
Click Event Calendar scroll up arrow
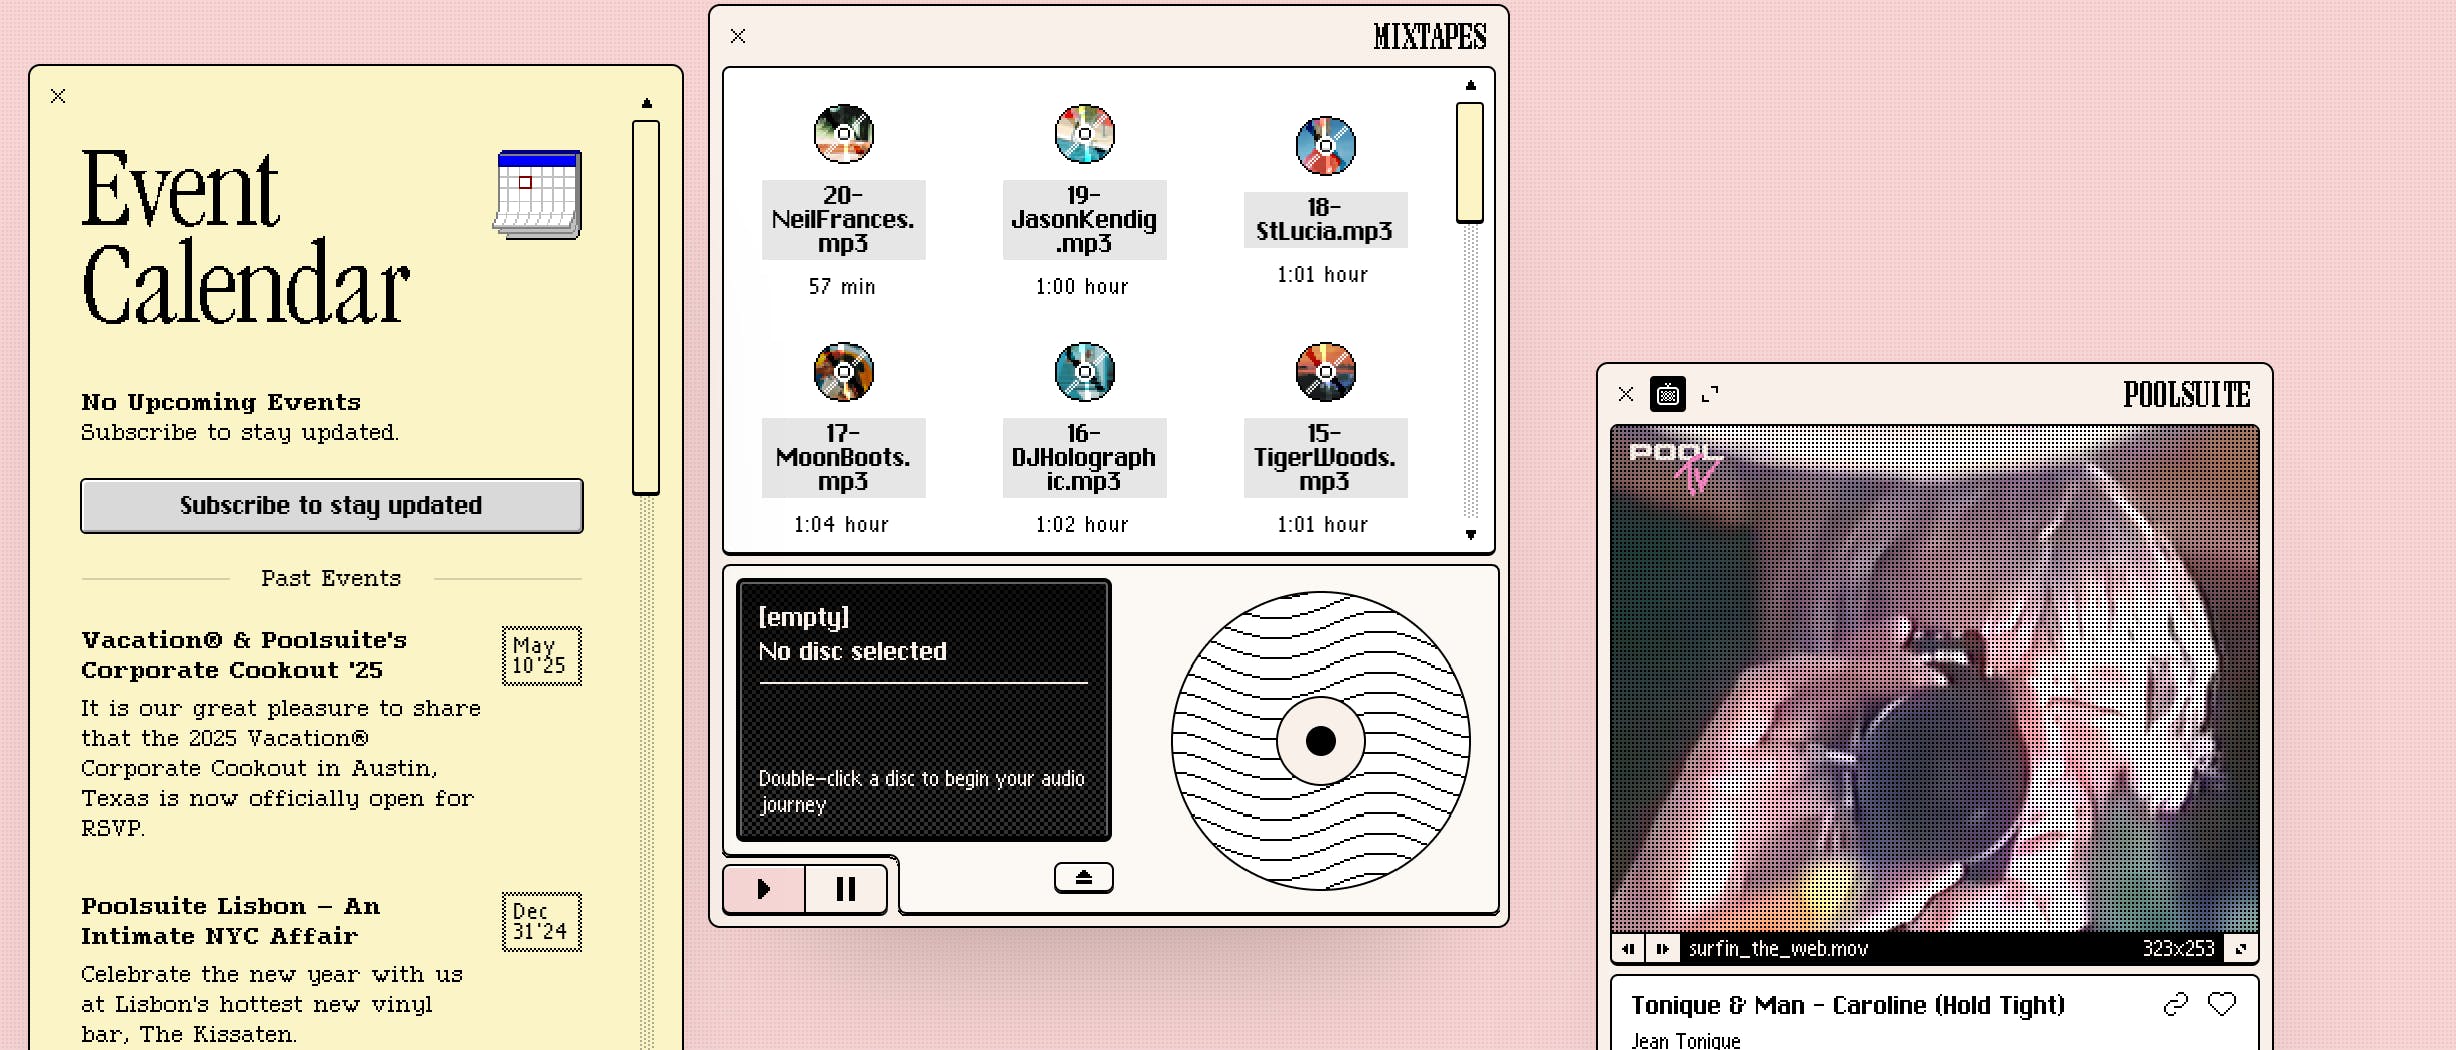[x=647, y=103]
